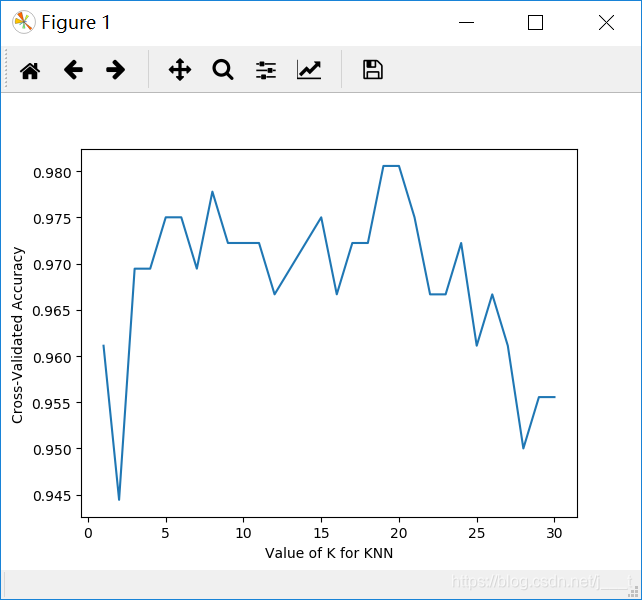Click the x-axis tick label 15
Screen dimensions: 642x600
tap(321, 533)
